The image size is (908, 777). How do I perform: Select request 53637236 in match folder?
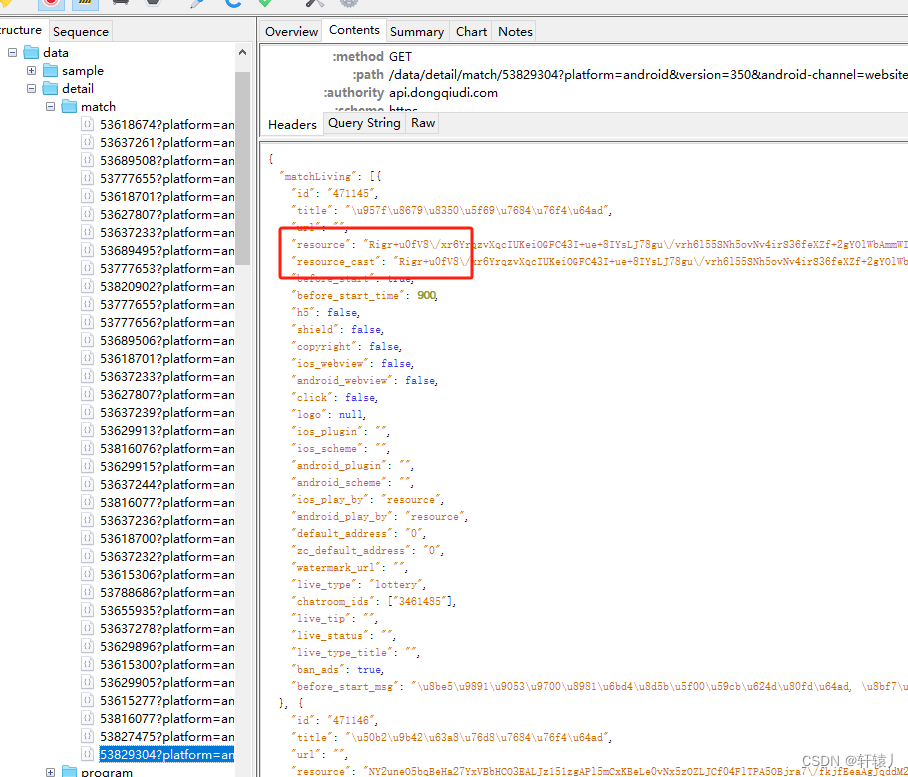click(x=167, y=520)
